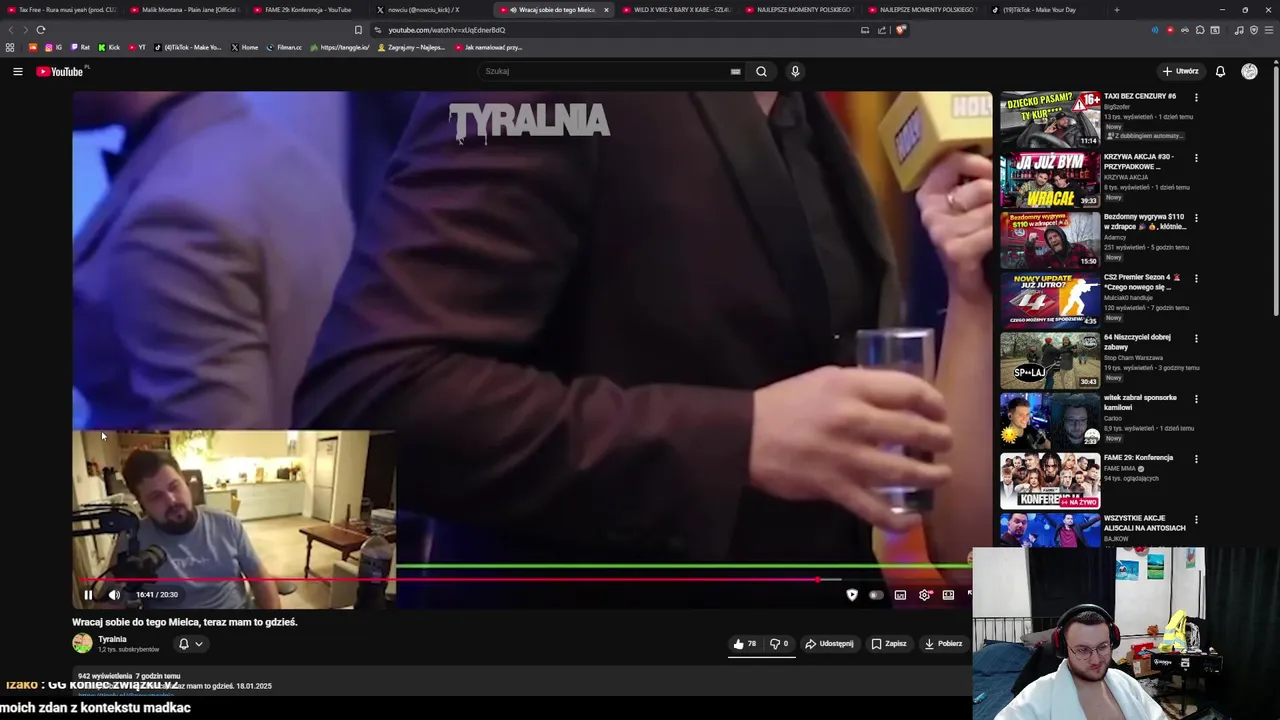Open witek zabrał sponsorke kamilowi thumbnail
This screenshot has height=720, width=1280.
(x=1050, y=421)
